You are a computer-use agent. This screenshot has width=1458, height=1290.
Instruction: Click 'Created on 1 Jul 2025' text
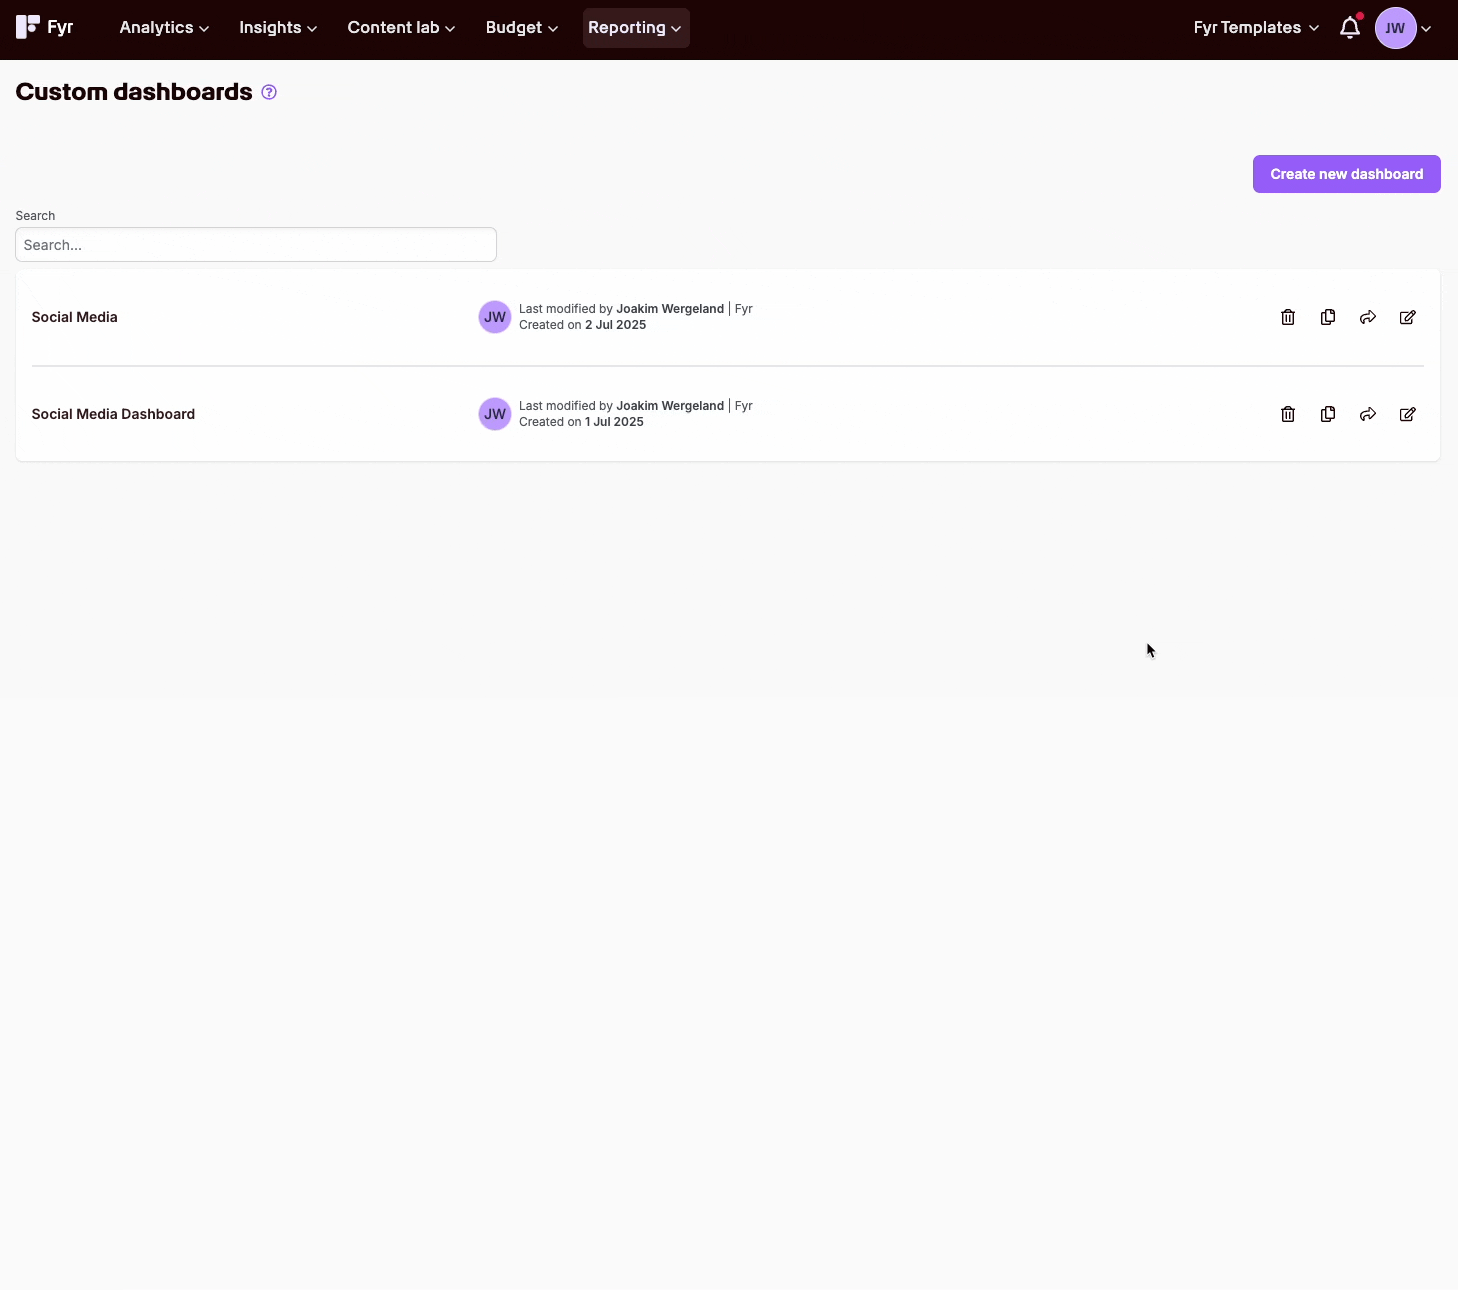[581, 422]
